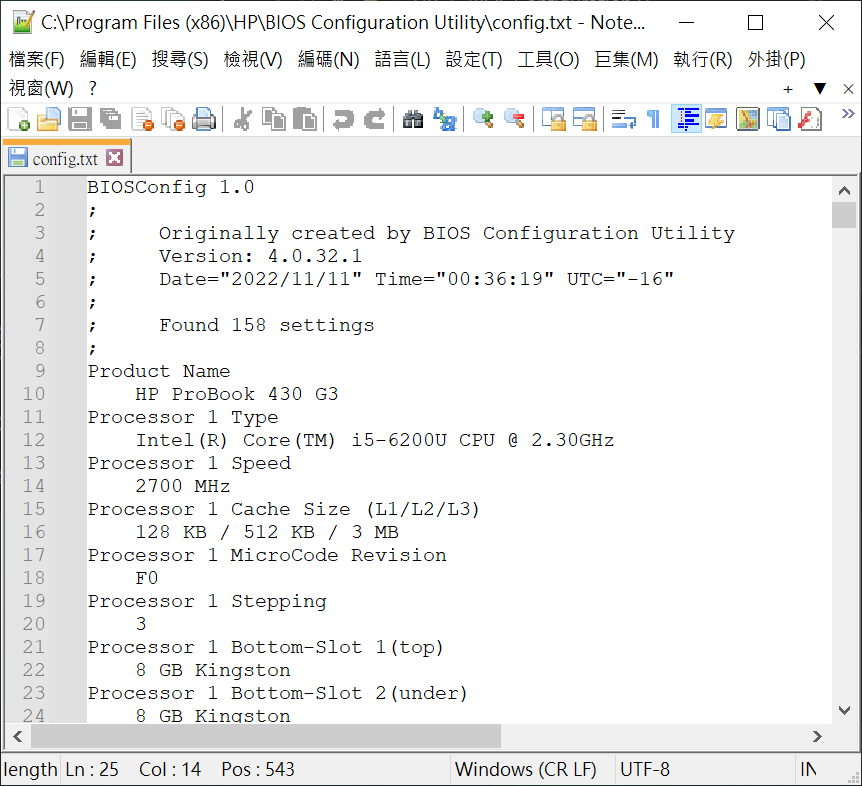Click the plus button on the menu bar
The image size is (862, 786).
(788, 89)
